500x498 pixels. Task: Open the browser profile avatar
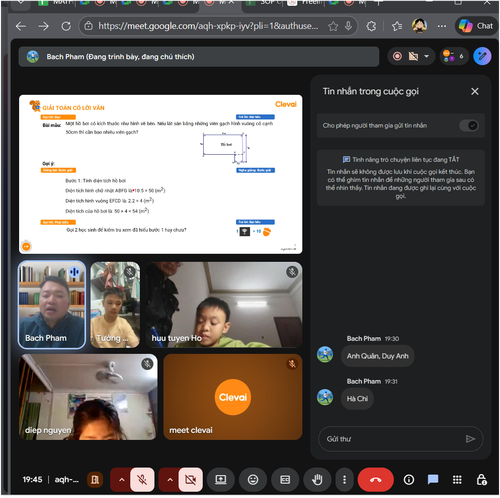419,26
